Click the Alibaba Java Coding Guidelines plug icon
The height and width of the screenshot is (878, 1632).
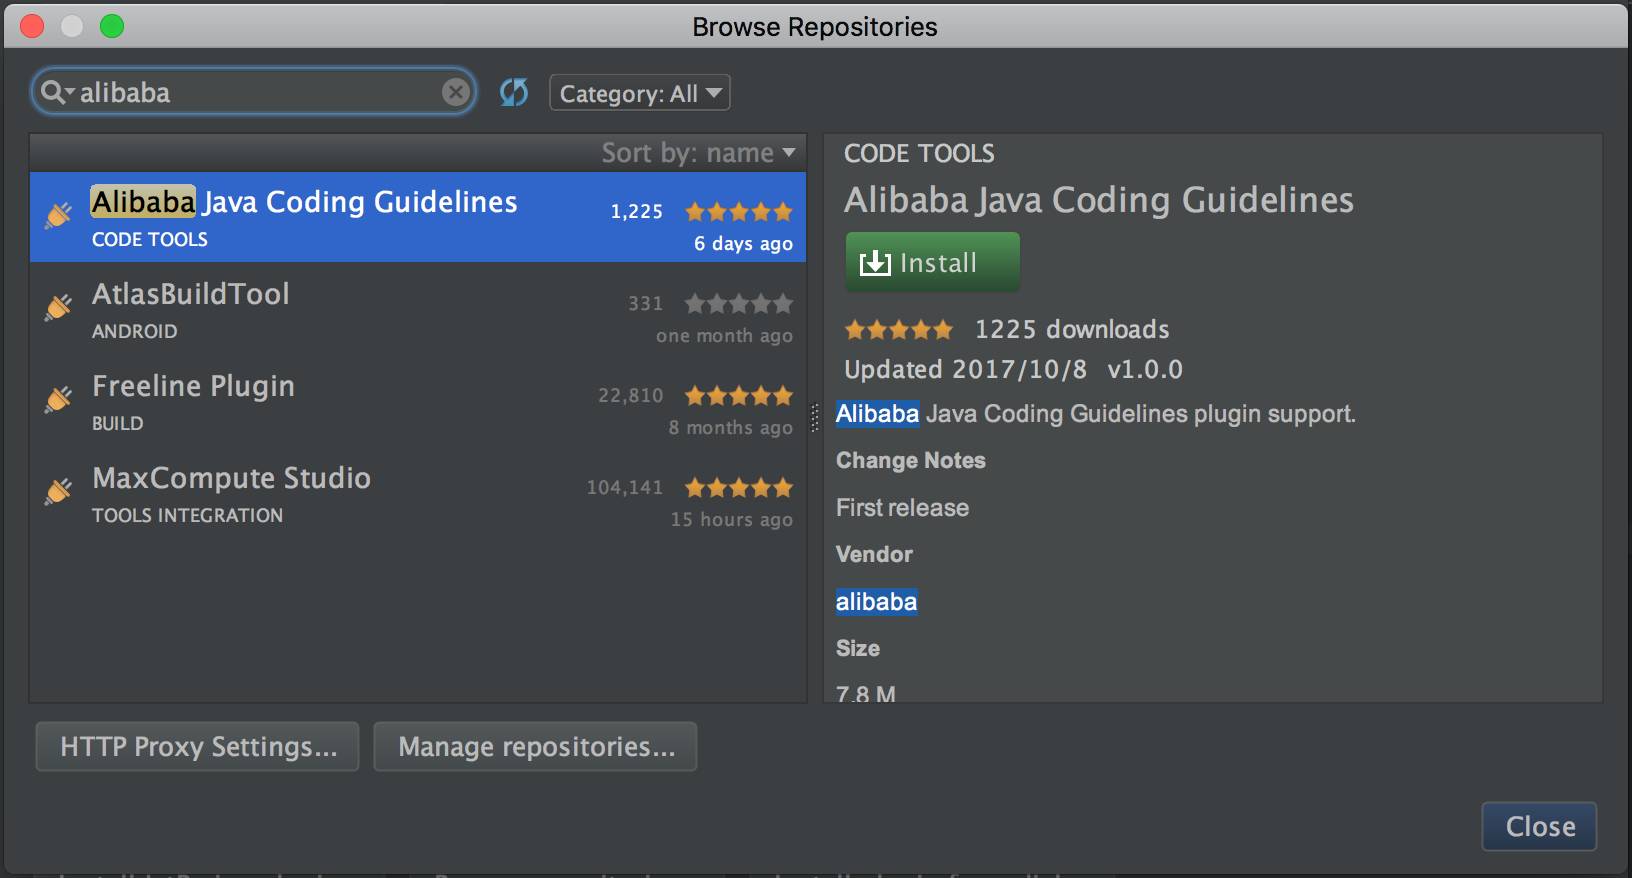click(59, 215)
